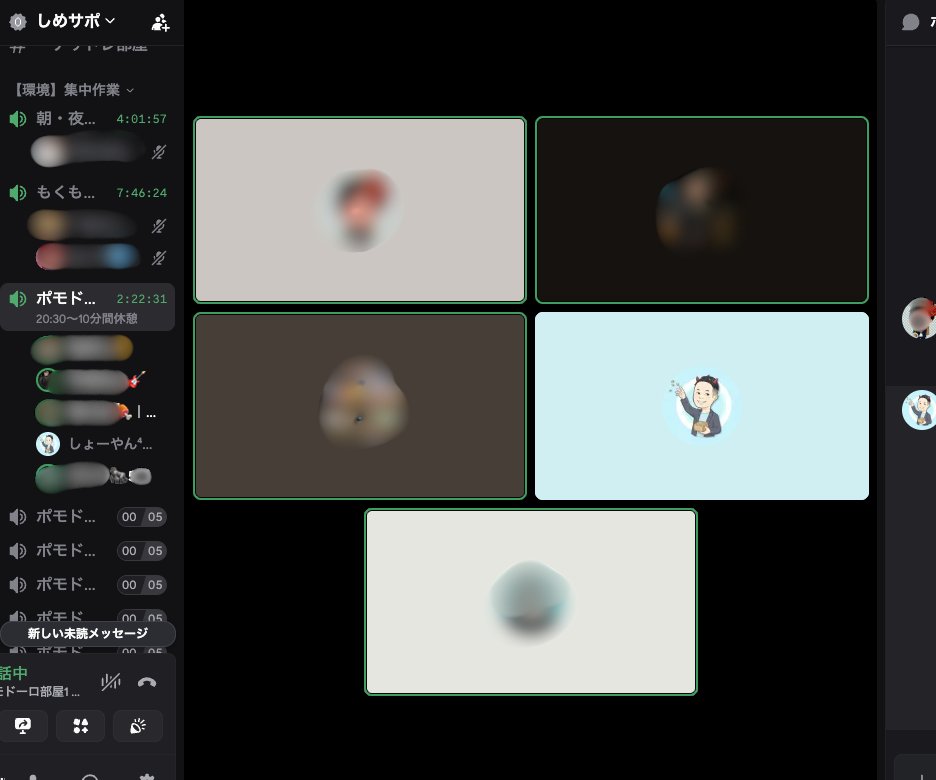Viewport: 936px width, 780px height.
Task: Open user しょーやん in voice list
Action: point(94,444)
